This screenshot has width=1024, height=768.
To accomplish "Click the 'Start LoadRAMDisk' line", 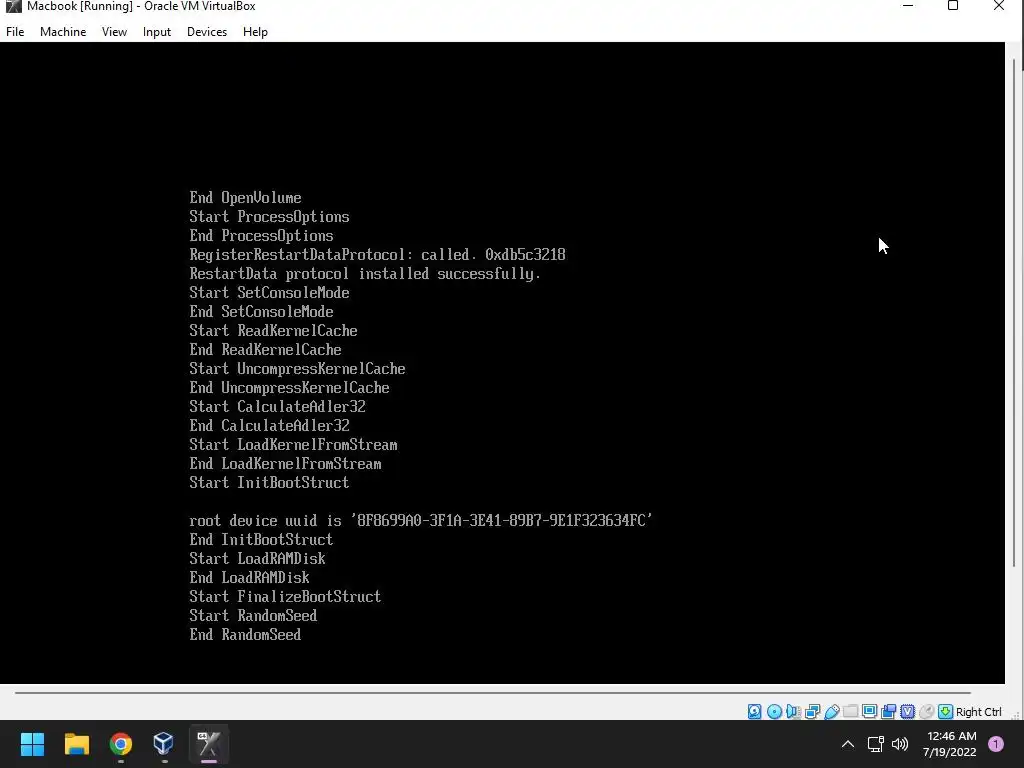I will (257, 558).
